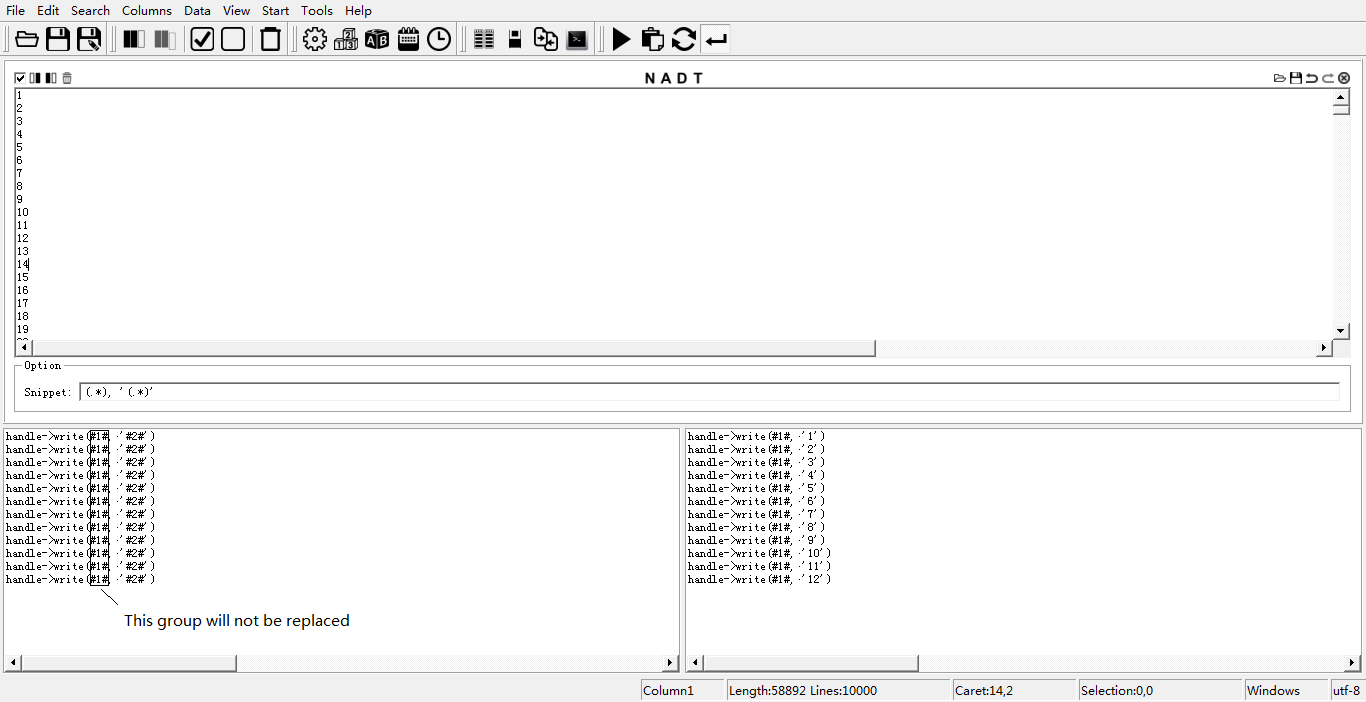1366x702 pixels.
Task: Click left output pane scrollbar right arrow
Action: [x=671, y=663]
